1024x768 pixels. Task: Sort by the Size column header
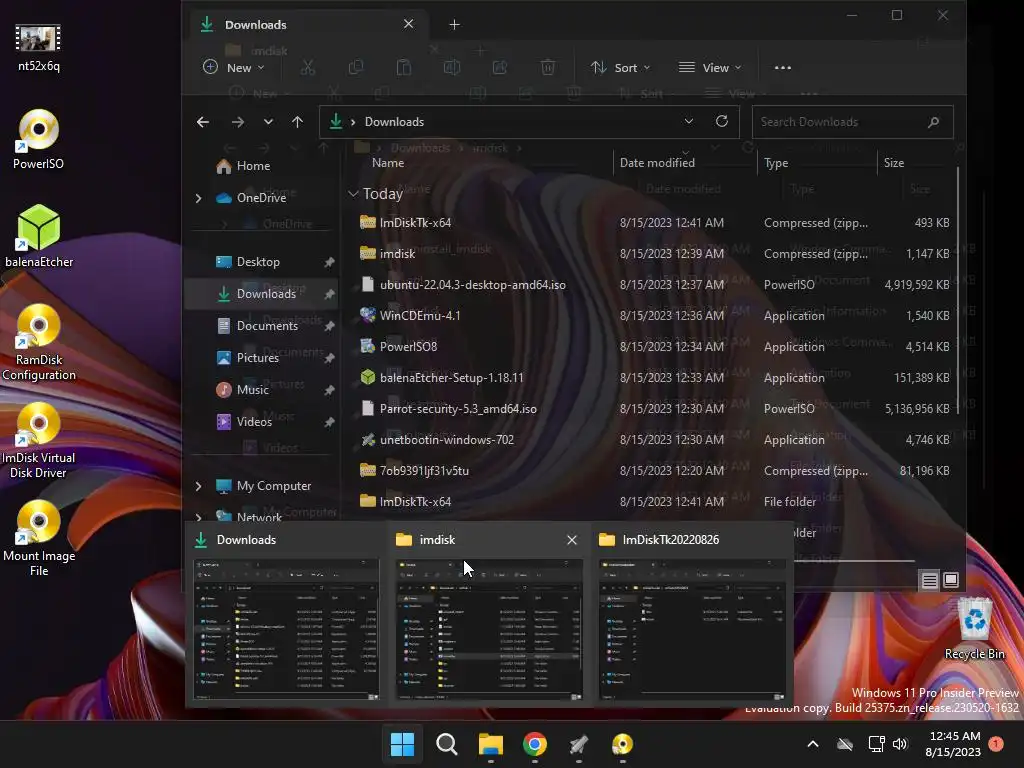coord(893,163)
